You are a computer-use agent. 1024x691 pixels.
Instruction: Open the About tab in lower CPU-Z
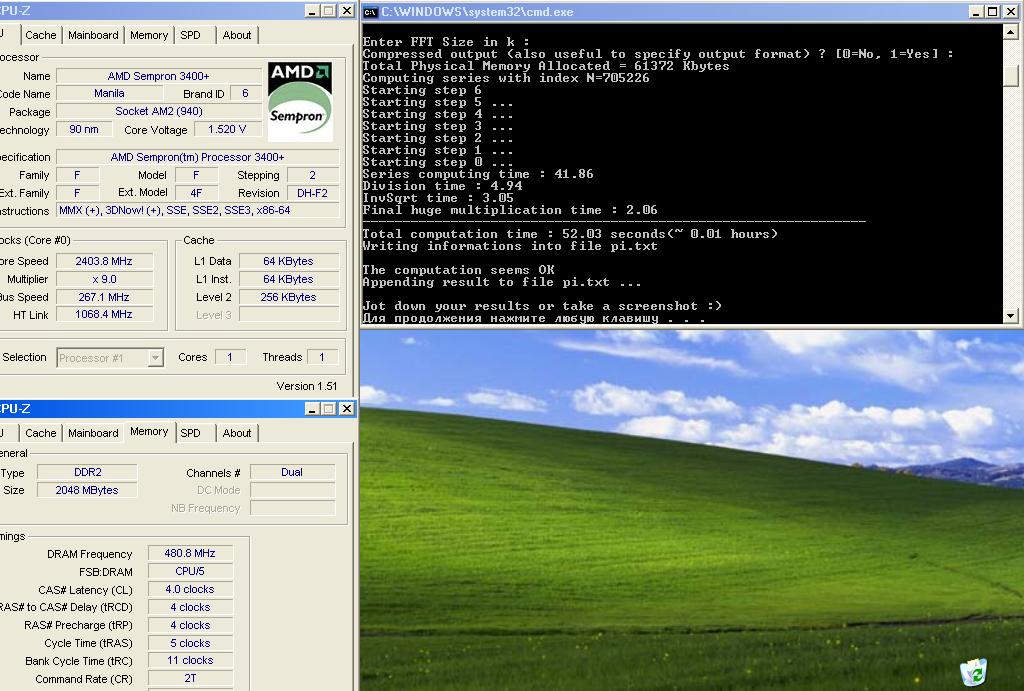point(236,433)
